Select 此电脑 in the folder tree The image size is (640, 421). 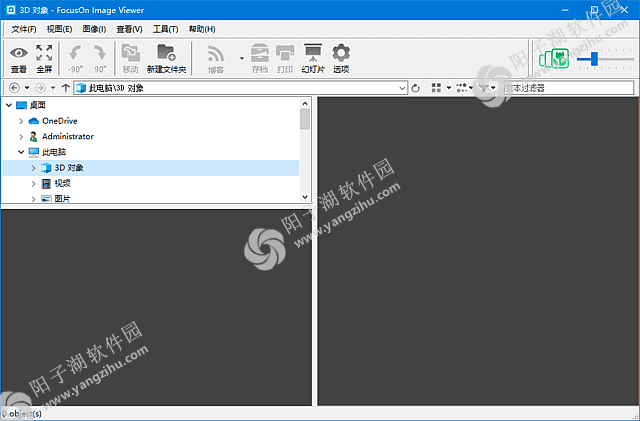(54, 152)
